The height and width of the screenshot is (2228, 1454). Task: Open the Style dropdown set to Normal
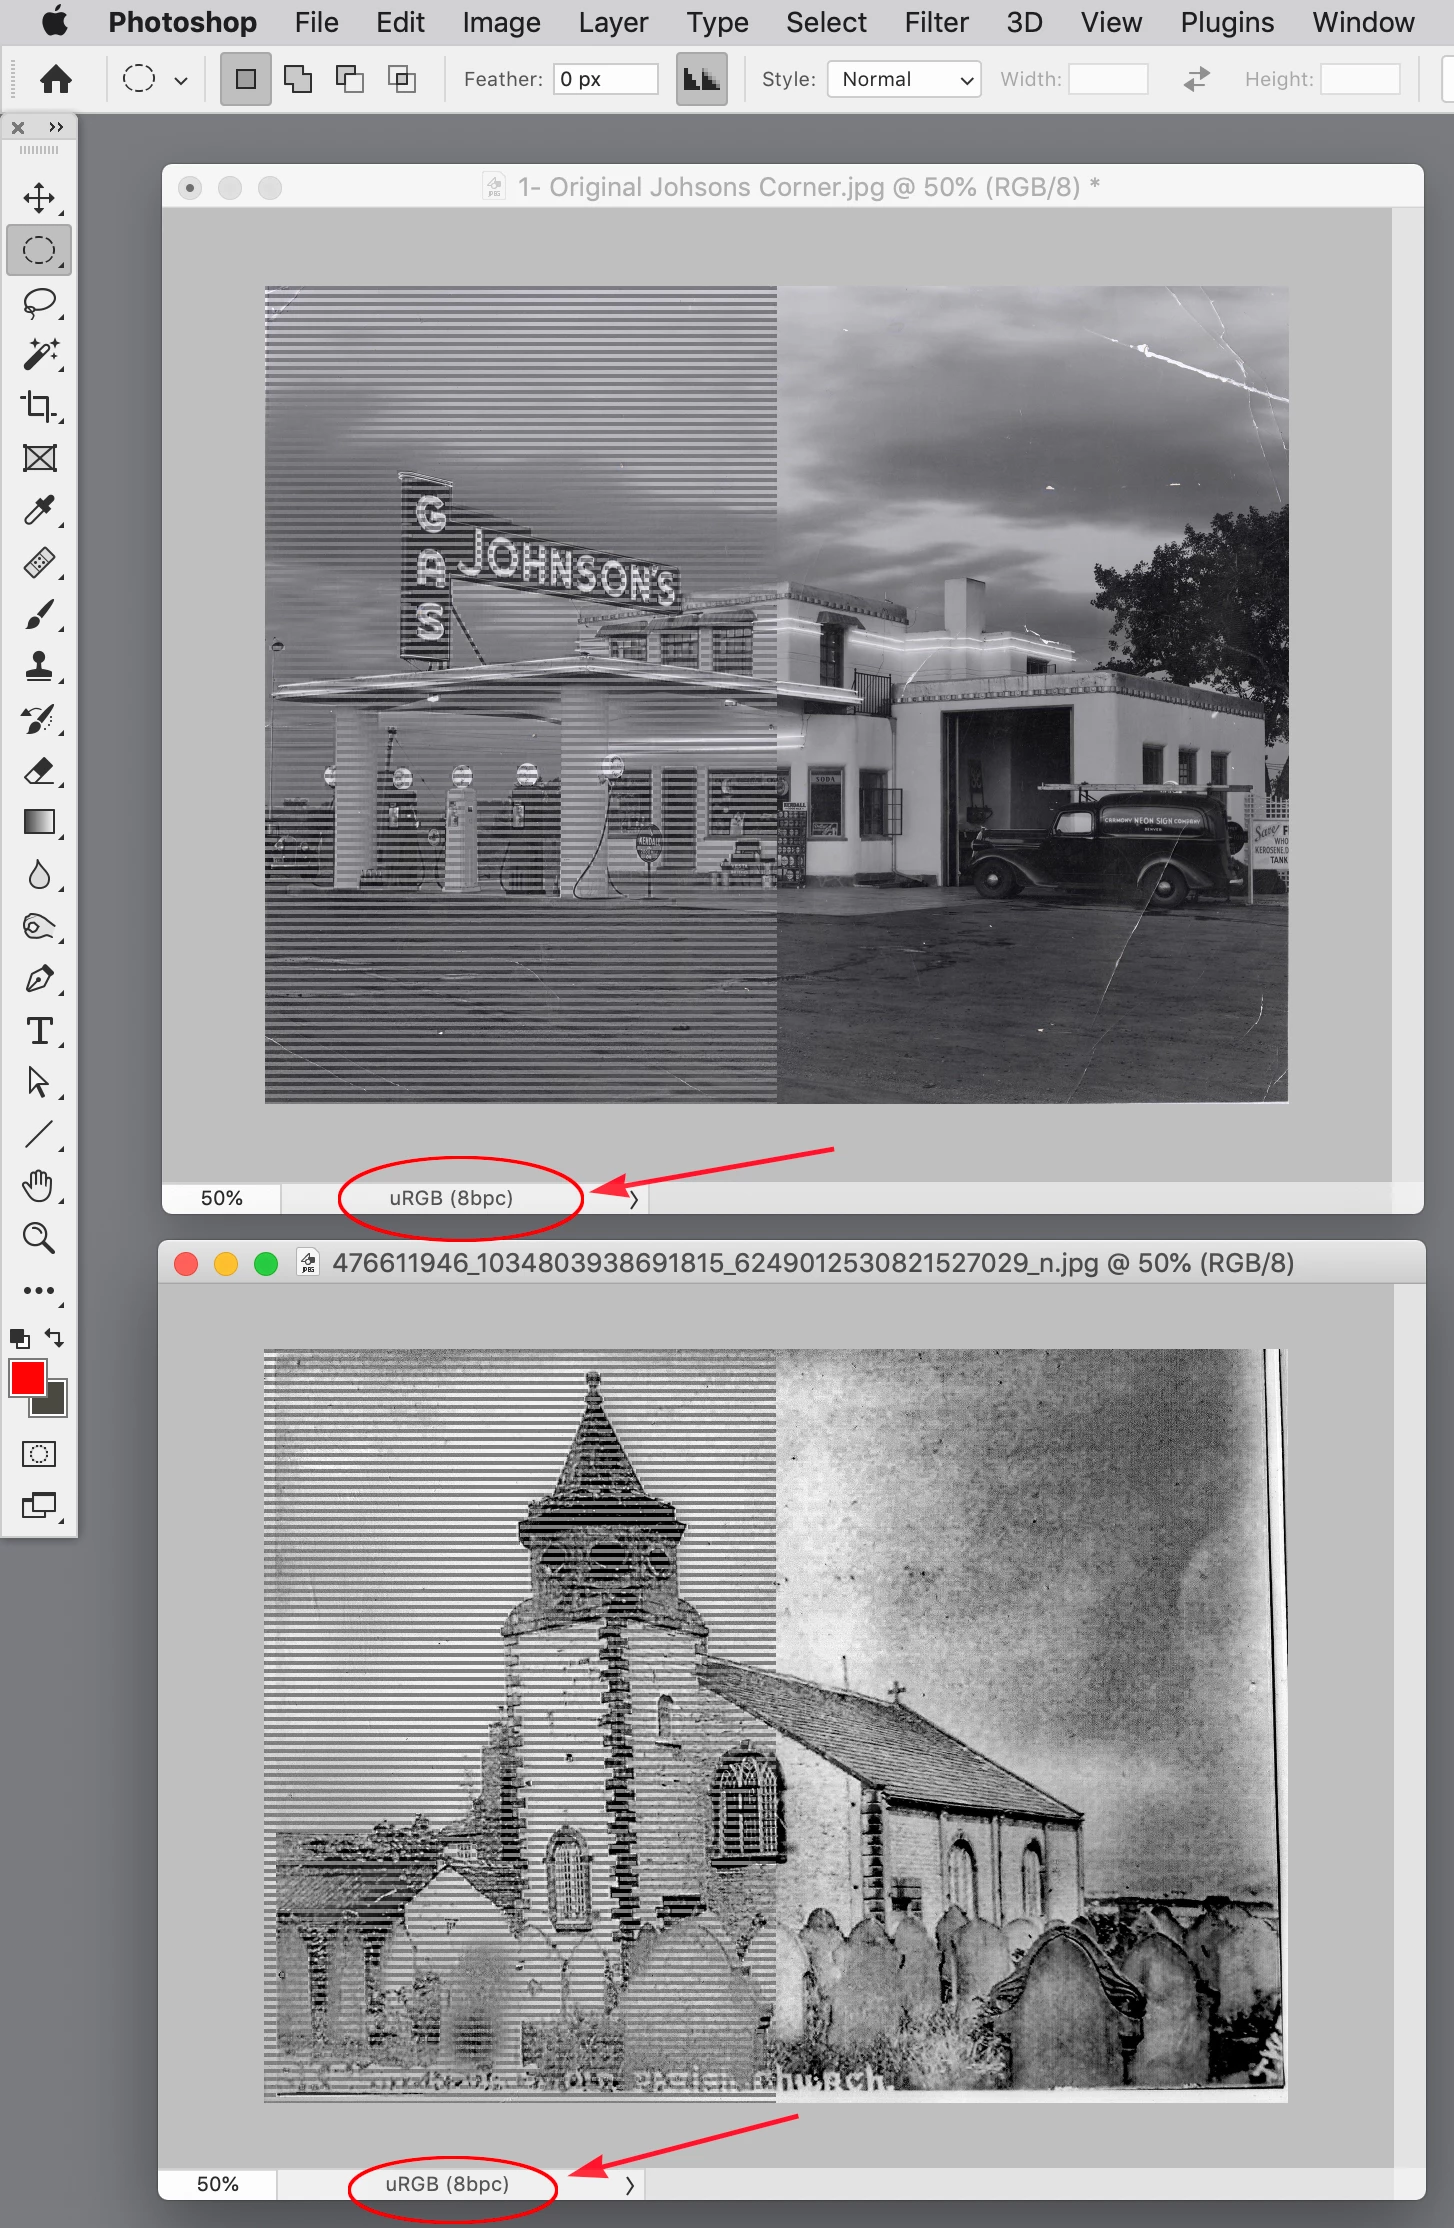[x=904, y=79]
